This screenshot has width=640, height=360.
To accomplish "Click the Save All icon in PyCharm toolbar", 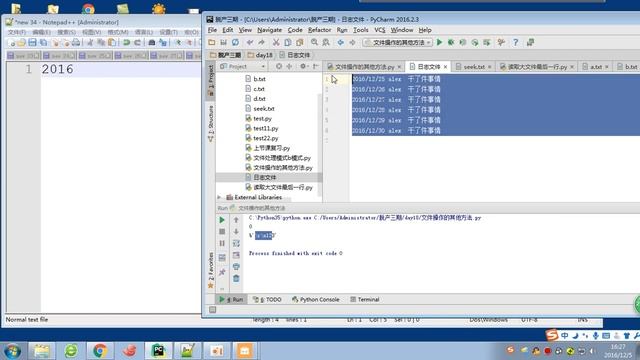I will click(223, 42).
